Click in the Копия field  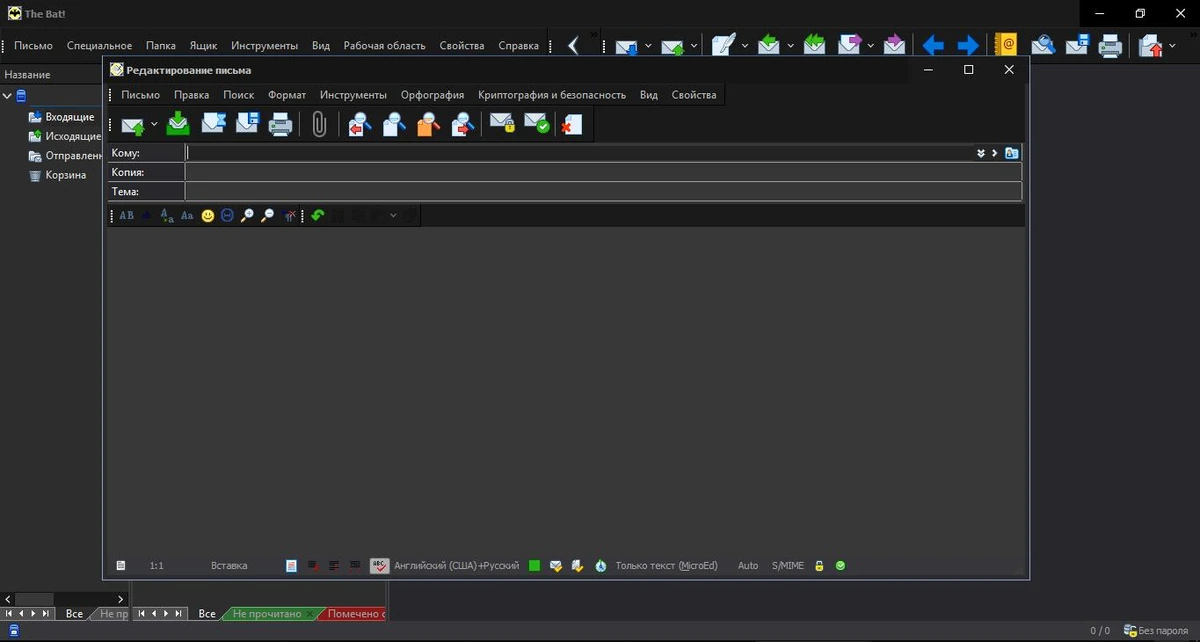click(603, 172)
